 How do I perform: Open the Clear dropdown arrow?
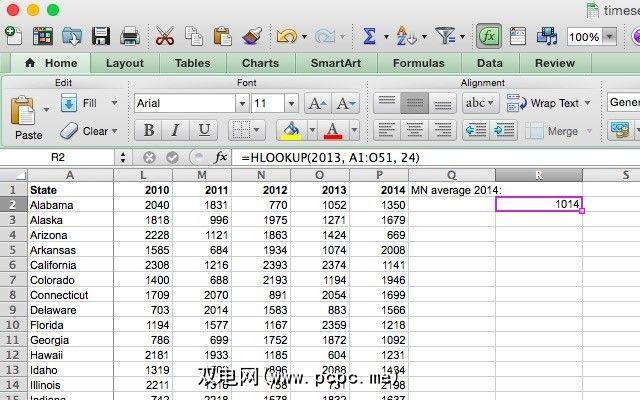click(x=115, y=131)
